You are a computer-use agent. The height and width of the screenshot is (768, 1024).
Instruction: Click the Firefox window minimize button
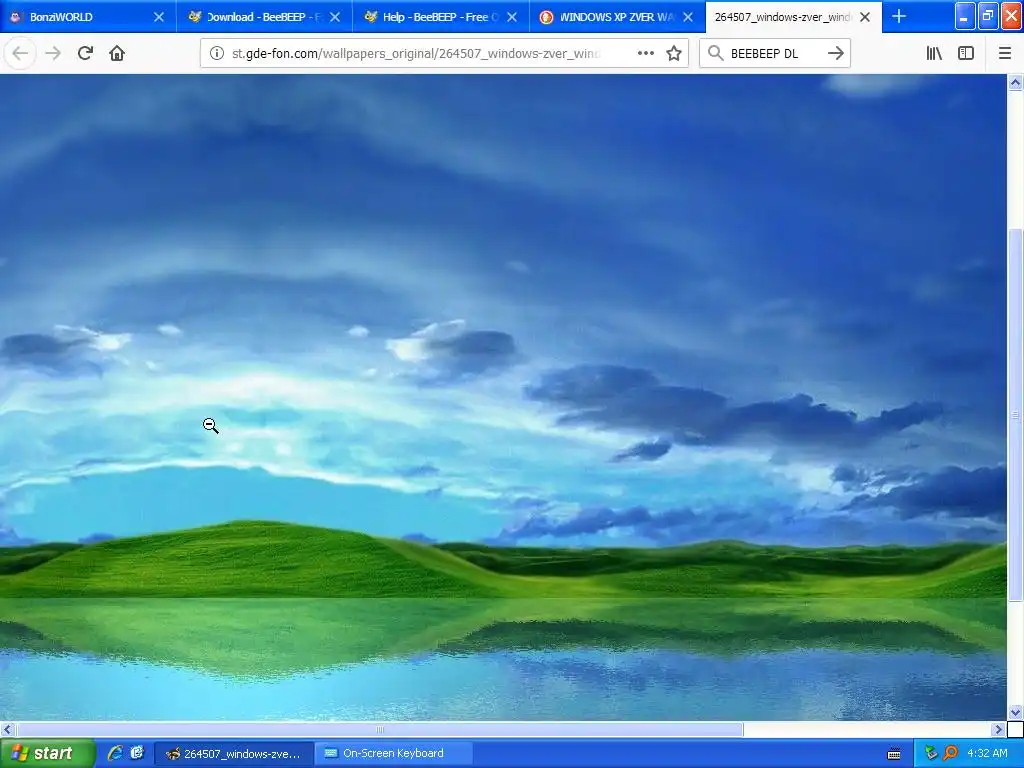coord(965,16)
